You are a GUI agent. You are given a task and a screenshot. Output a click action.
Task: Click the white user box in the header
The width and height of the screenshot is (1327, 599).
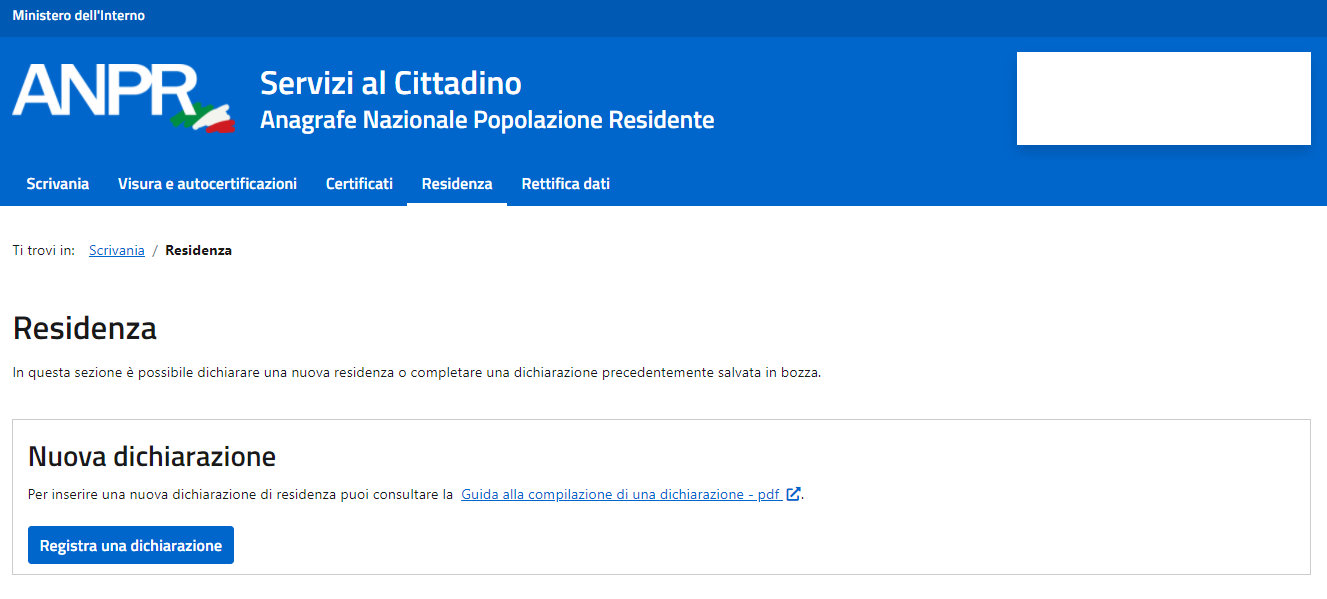click(x=1164, y=99)
